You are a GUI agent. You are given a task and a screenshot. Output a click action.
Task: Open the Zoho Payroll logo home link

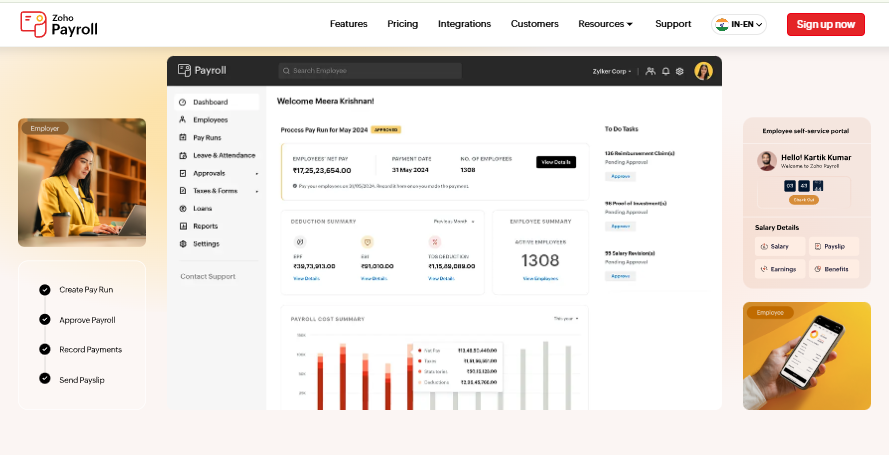[59, 24]
